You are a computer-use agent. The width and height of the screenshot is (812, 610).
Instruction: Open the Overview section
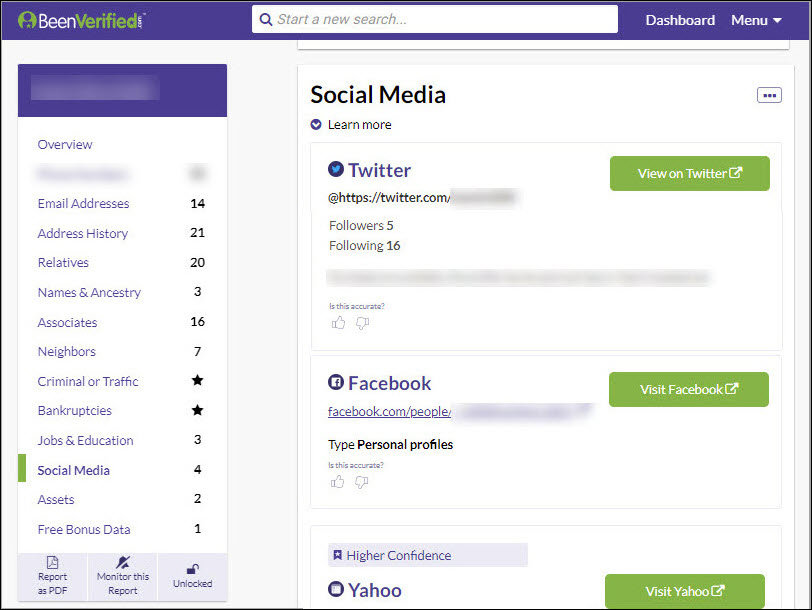pyautogui.click(x=65, y=144)
